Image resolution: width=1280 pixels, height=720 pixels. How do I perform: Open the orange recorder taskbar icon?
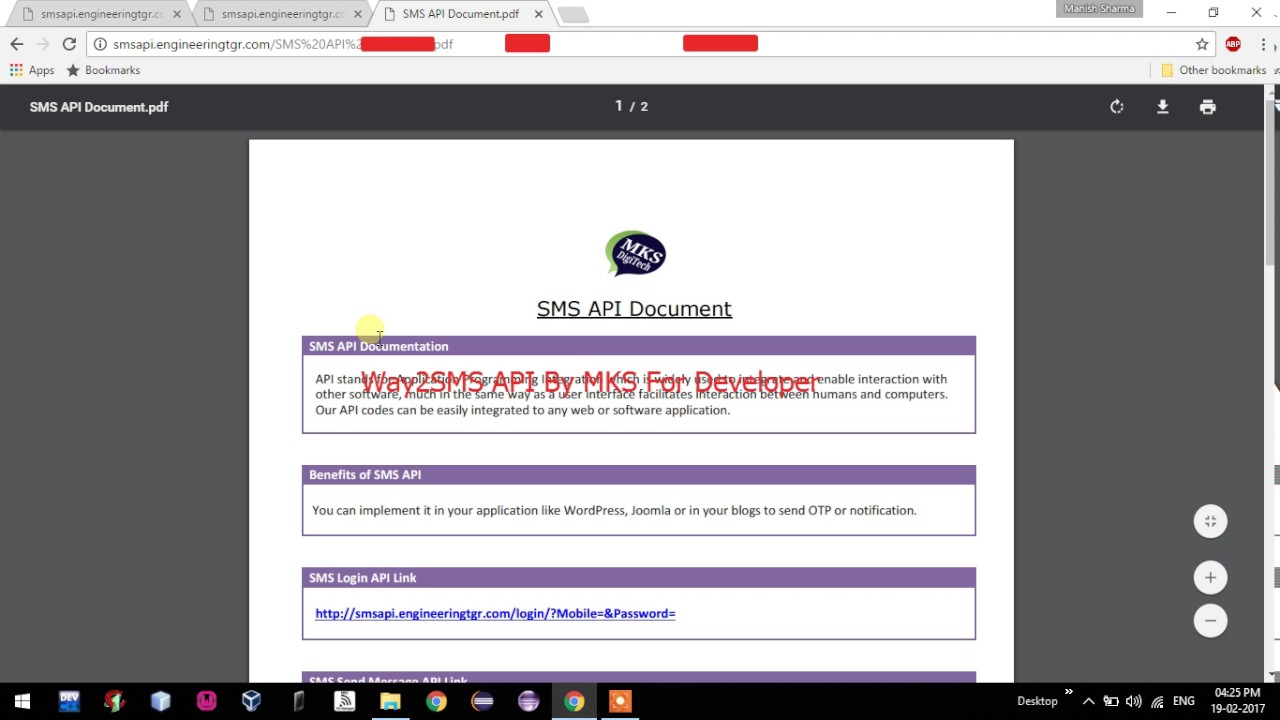(620, 701)
